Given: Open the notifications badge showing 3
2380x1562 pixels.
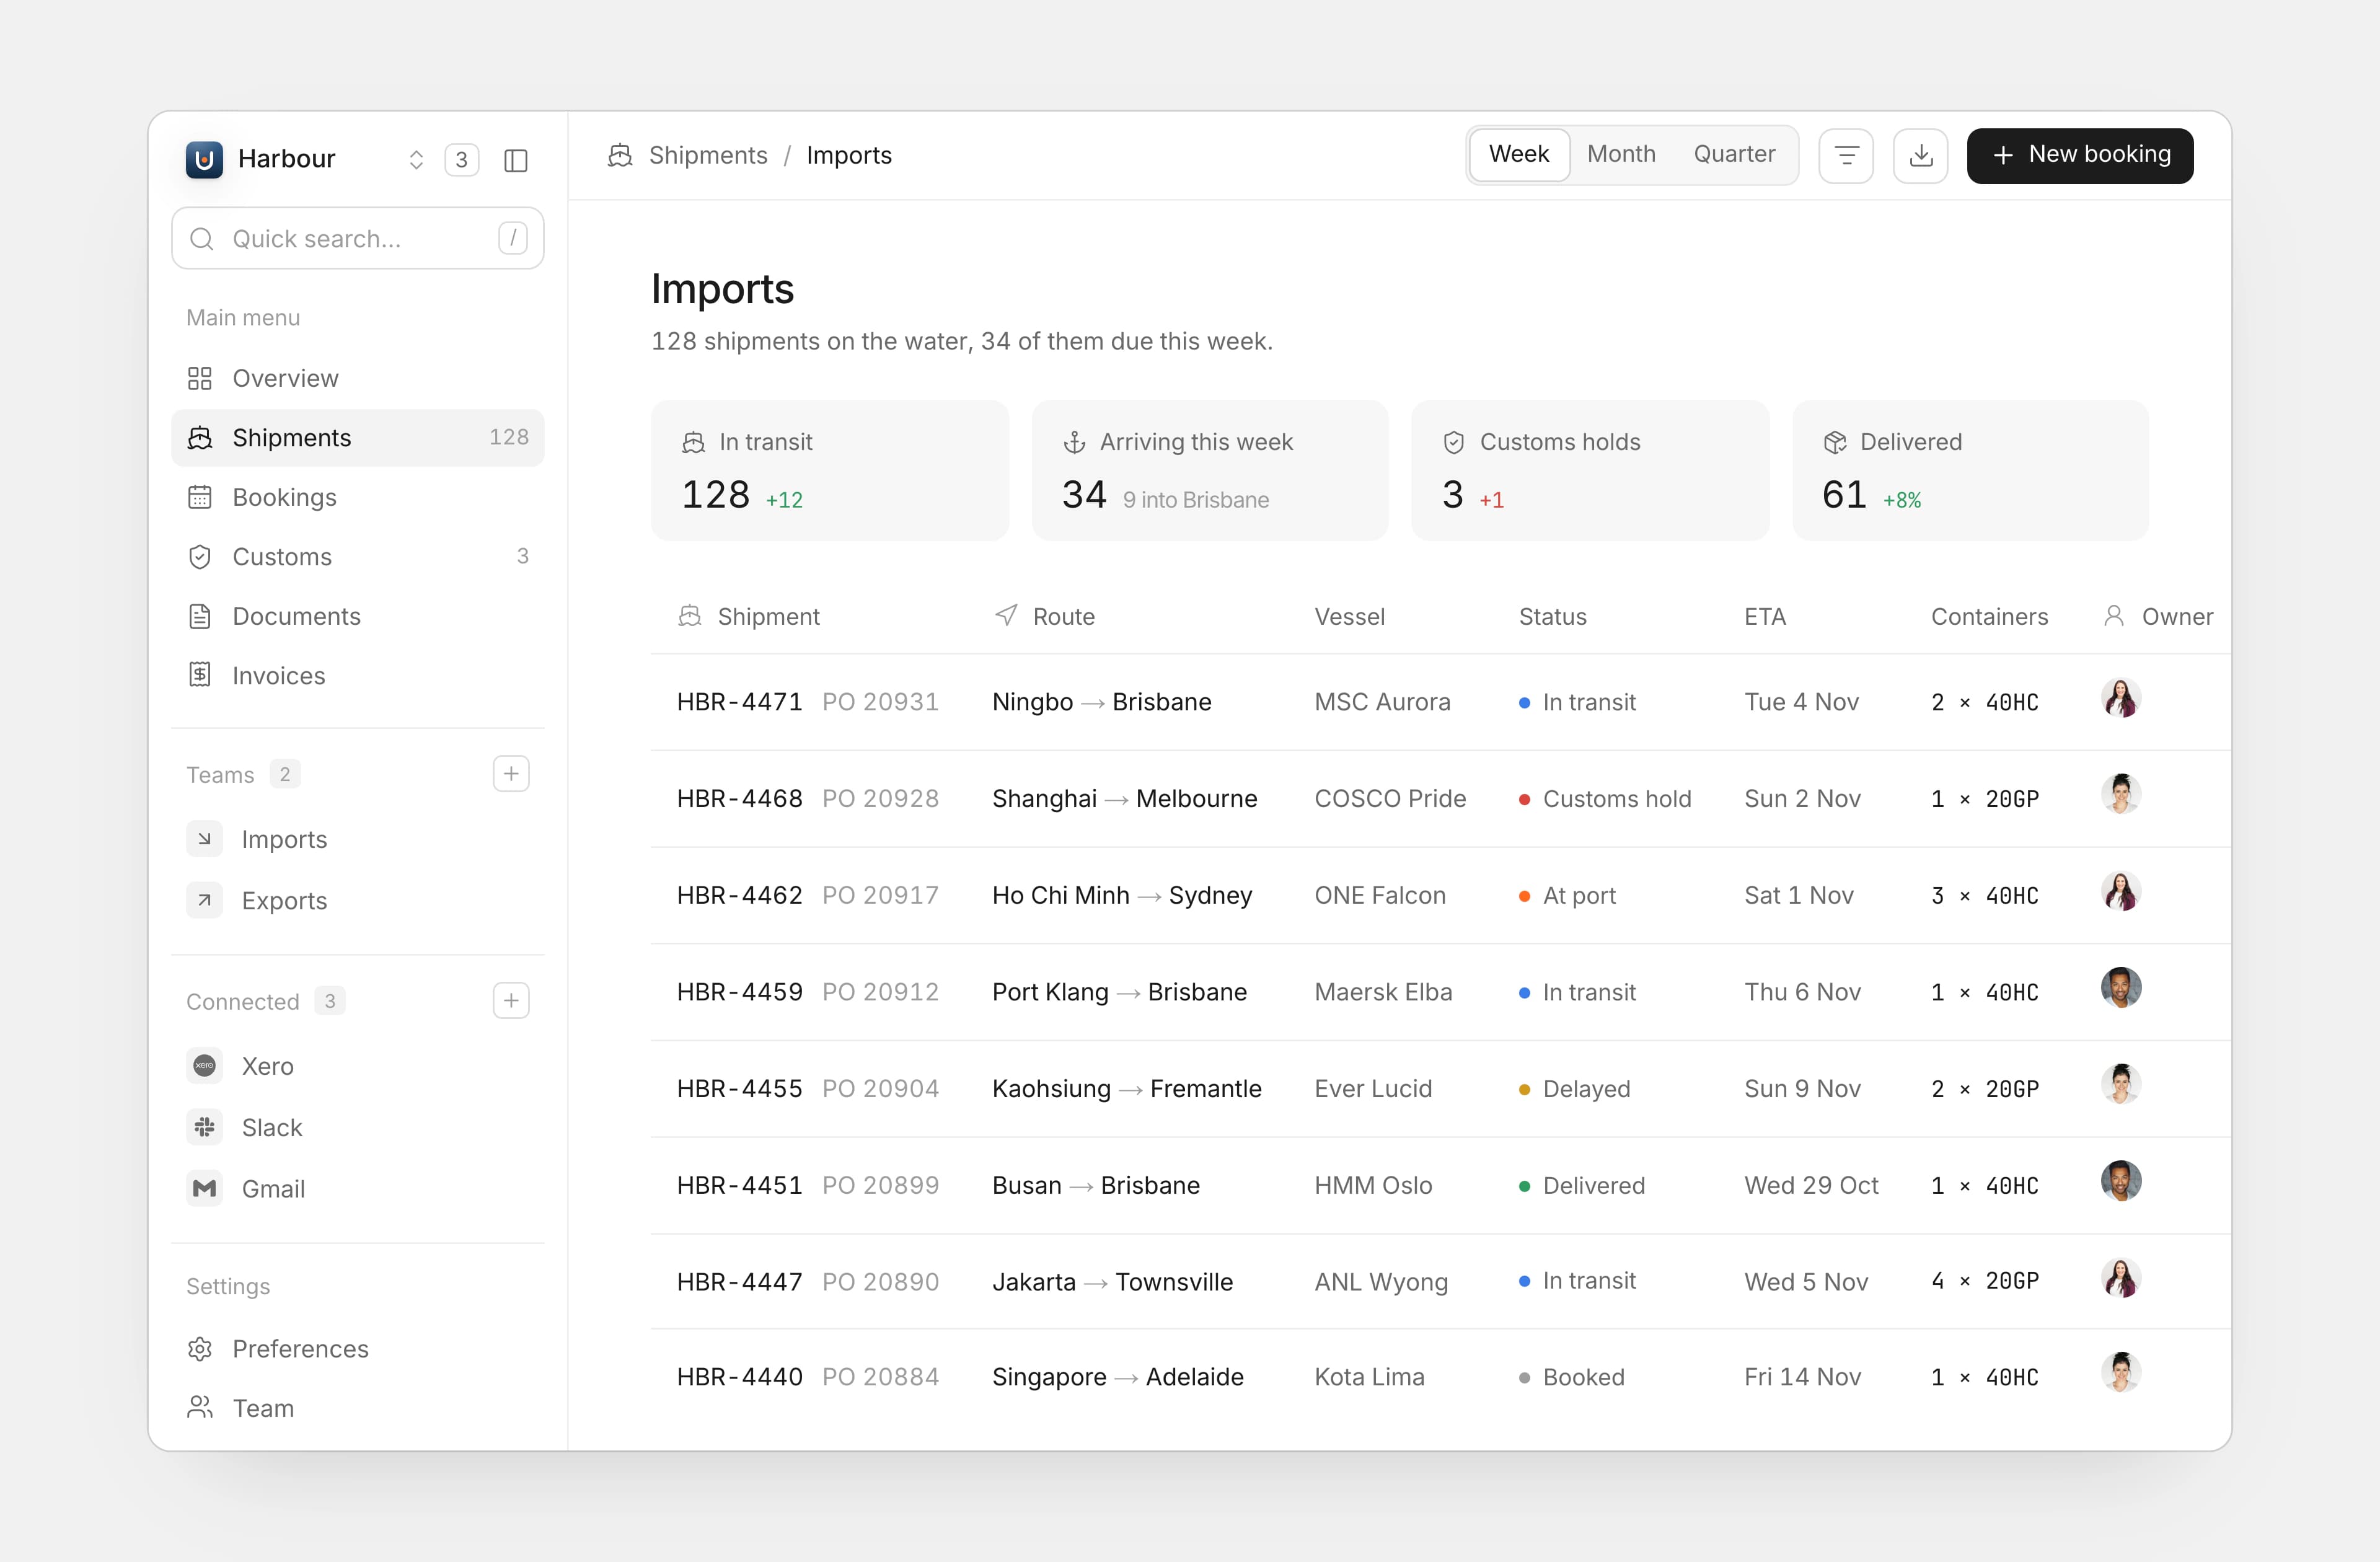Looking at the screenshot, I should point(461,160).
